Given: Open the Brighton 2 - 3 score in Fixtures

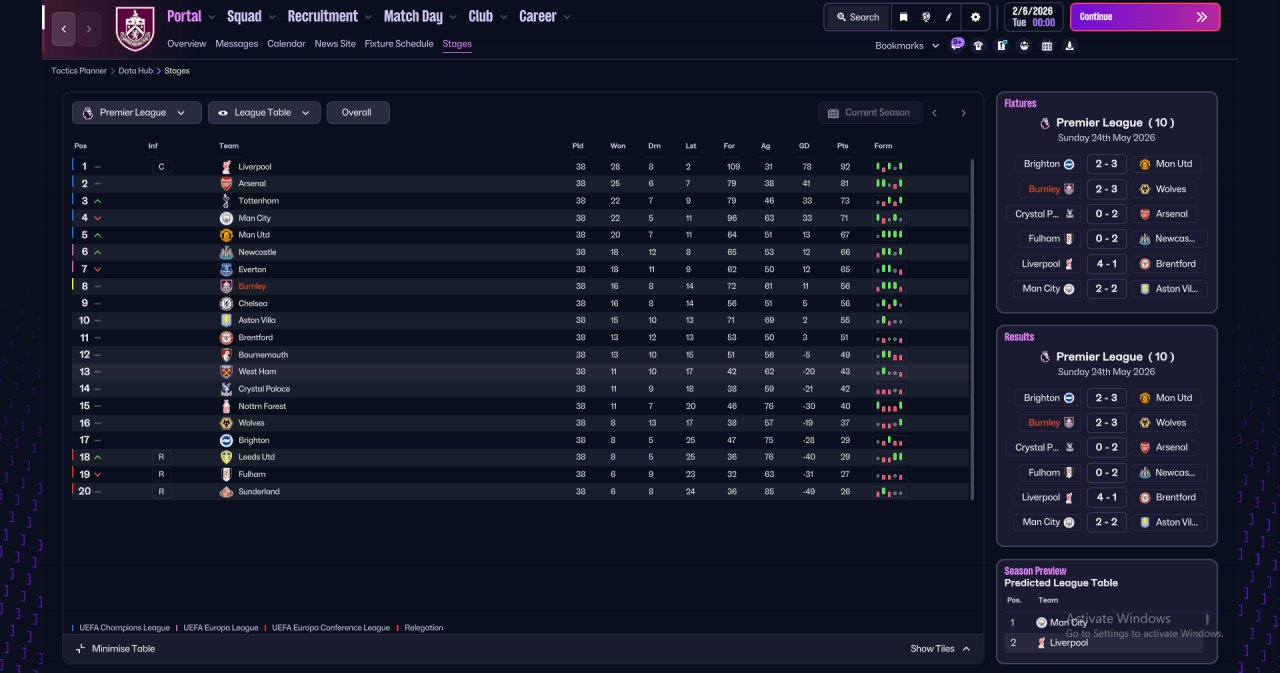Looking at the screenshot, I should click(x=1106, y=164).
